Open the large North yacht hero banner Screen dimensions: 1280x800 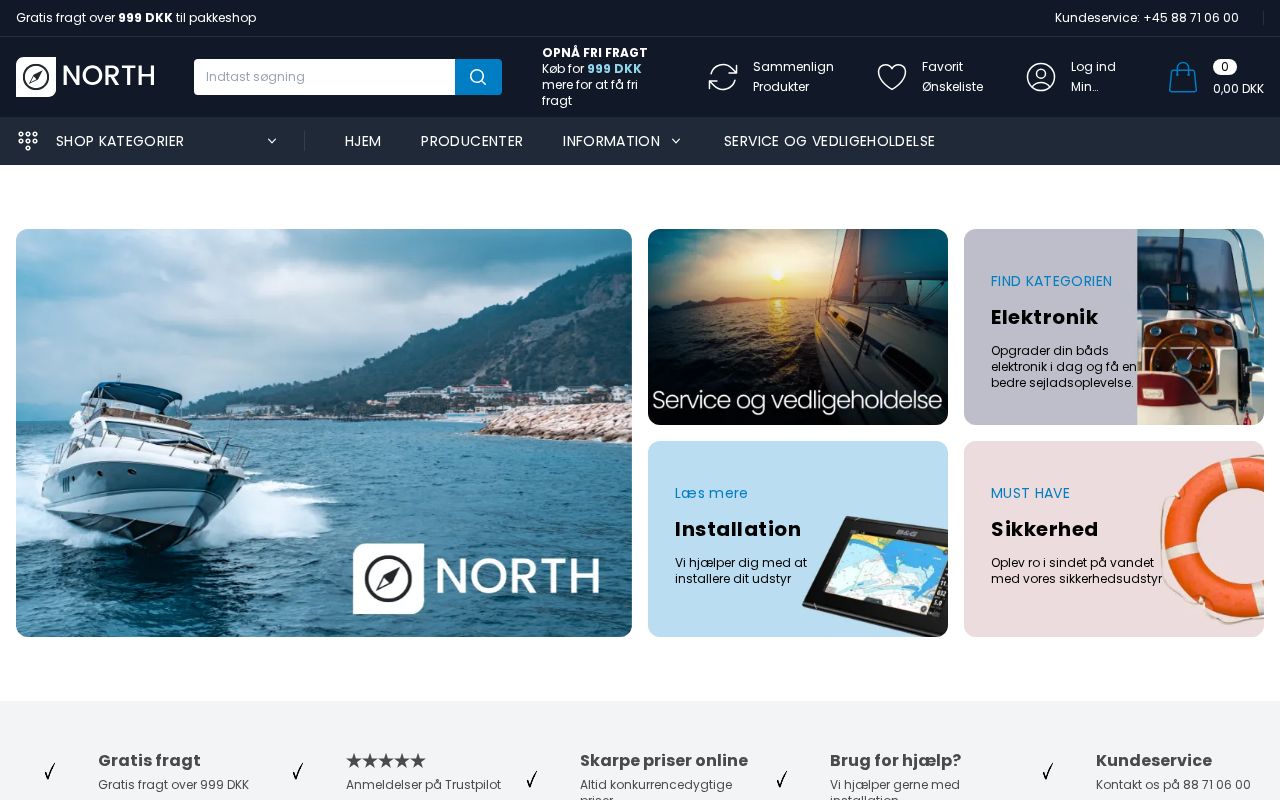tap(324, 433)
